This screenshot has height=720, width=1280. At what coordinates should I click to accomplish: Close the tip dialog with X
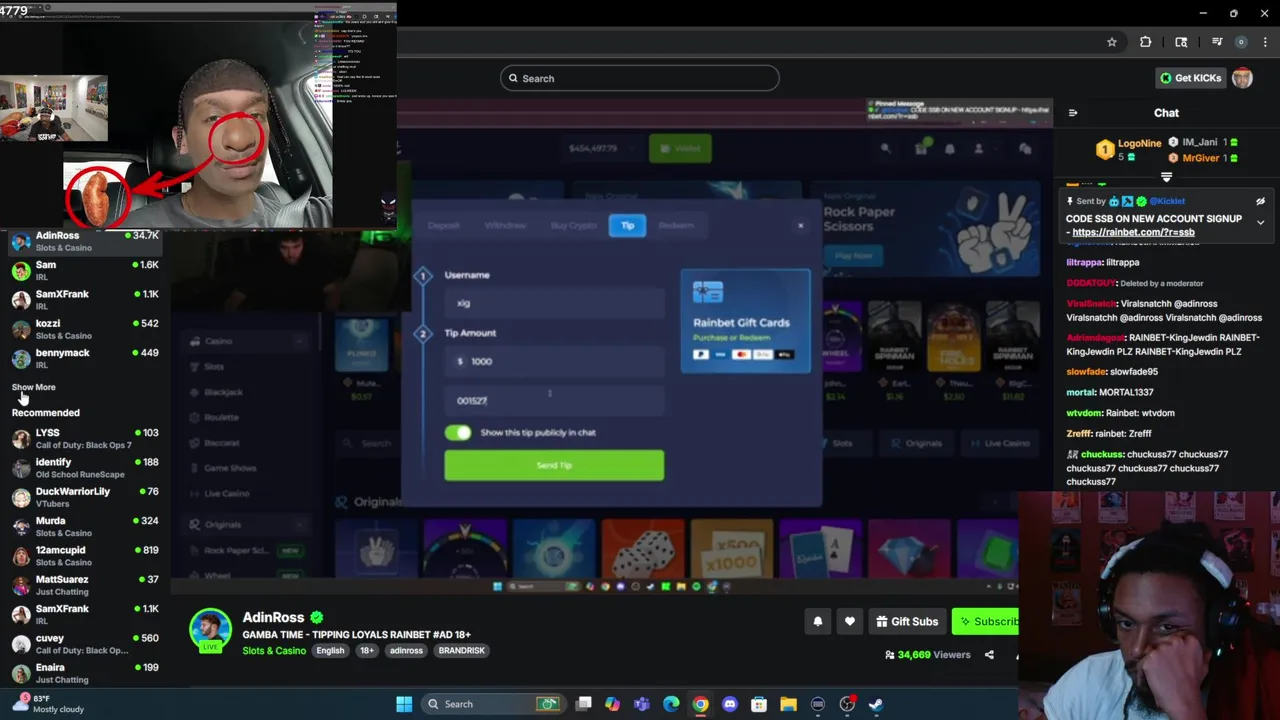pyautogui.click(x=800, y=225)
